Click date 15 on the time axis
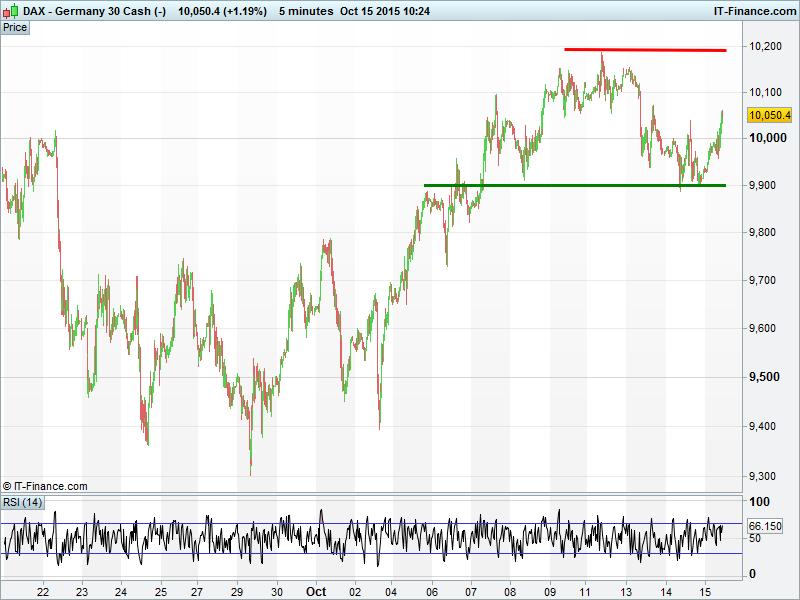 (x=704, y=591)
